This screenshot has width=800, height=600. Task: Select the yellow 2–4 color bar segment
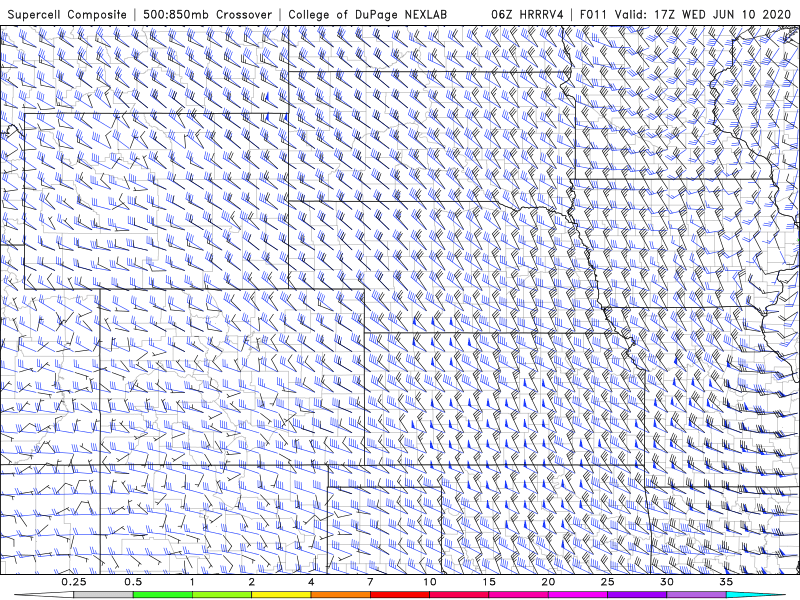[x=281, y=595]
